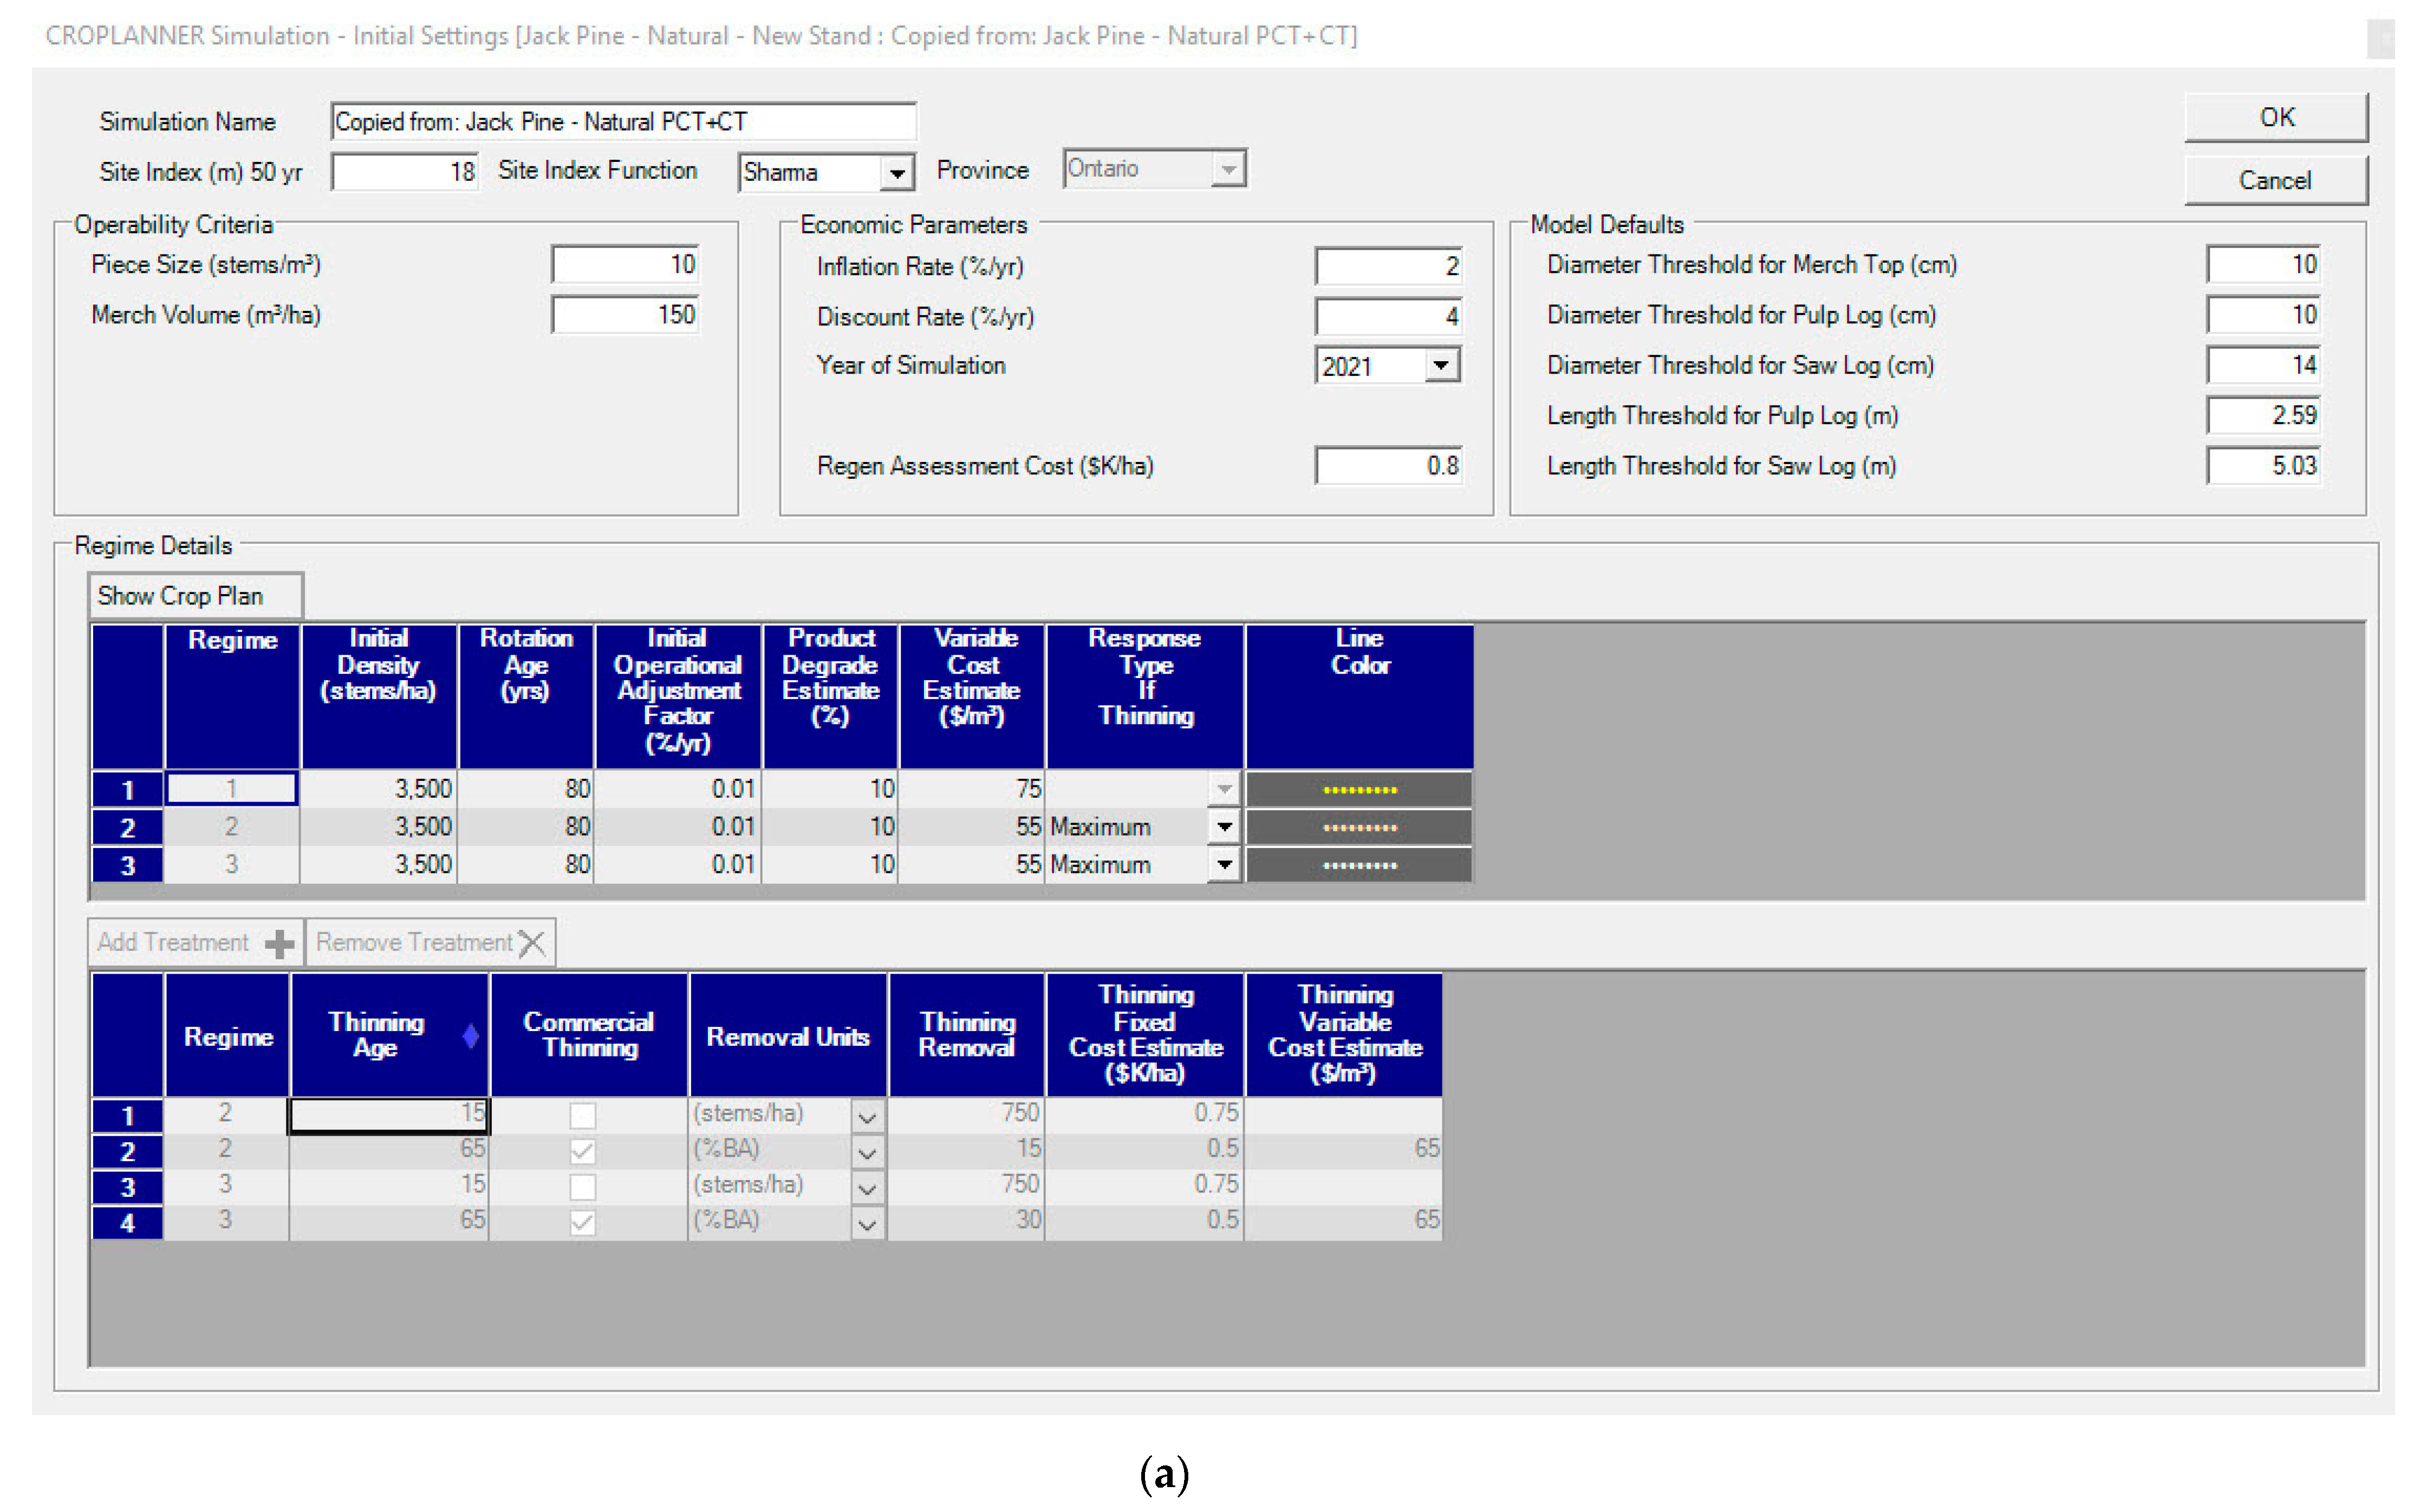This screenshot has height=1512, width=2420.
Task: Select row header 4 in treatment table
Action: click(x=127, y=1222)
